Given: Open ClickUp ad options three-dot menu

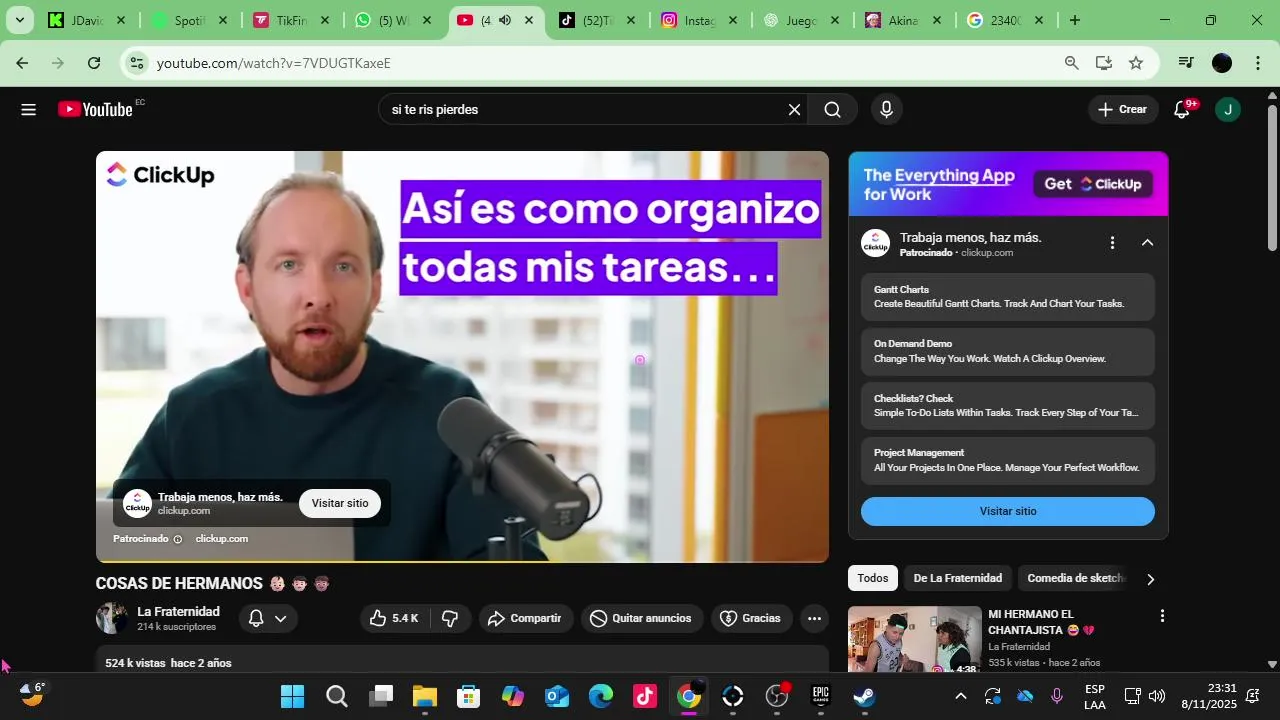Looking at the screenshot, I should click(x=1112, y=243).
